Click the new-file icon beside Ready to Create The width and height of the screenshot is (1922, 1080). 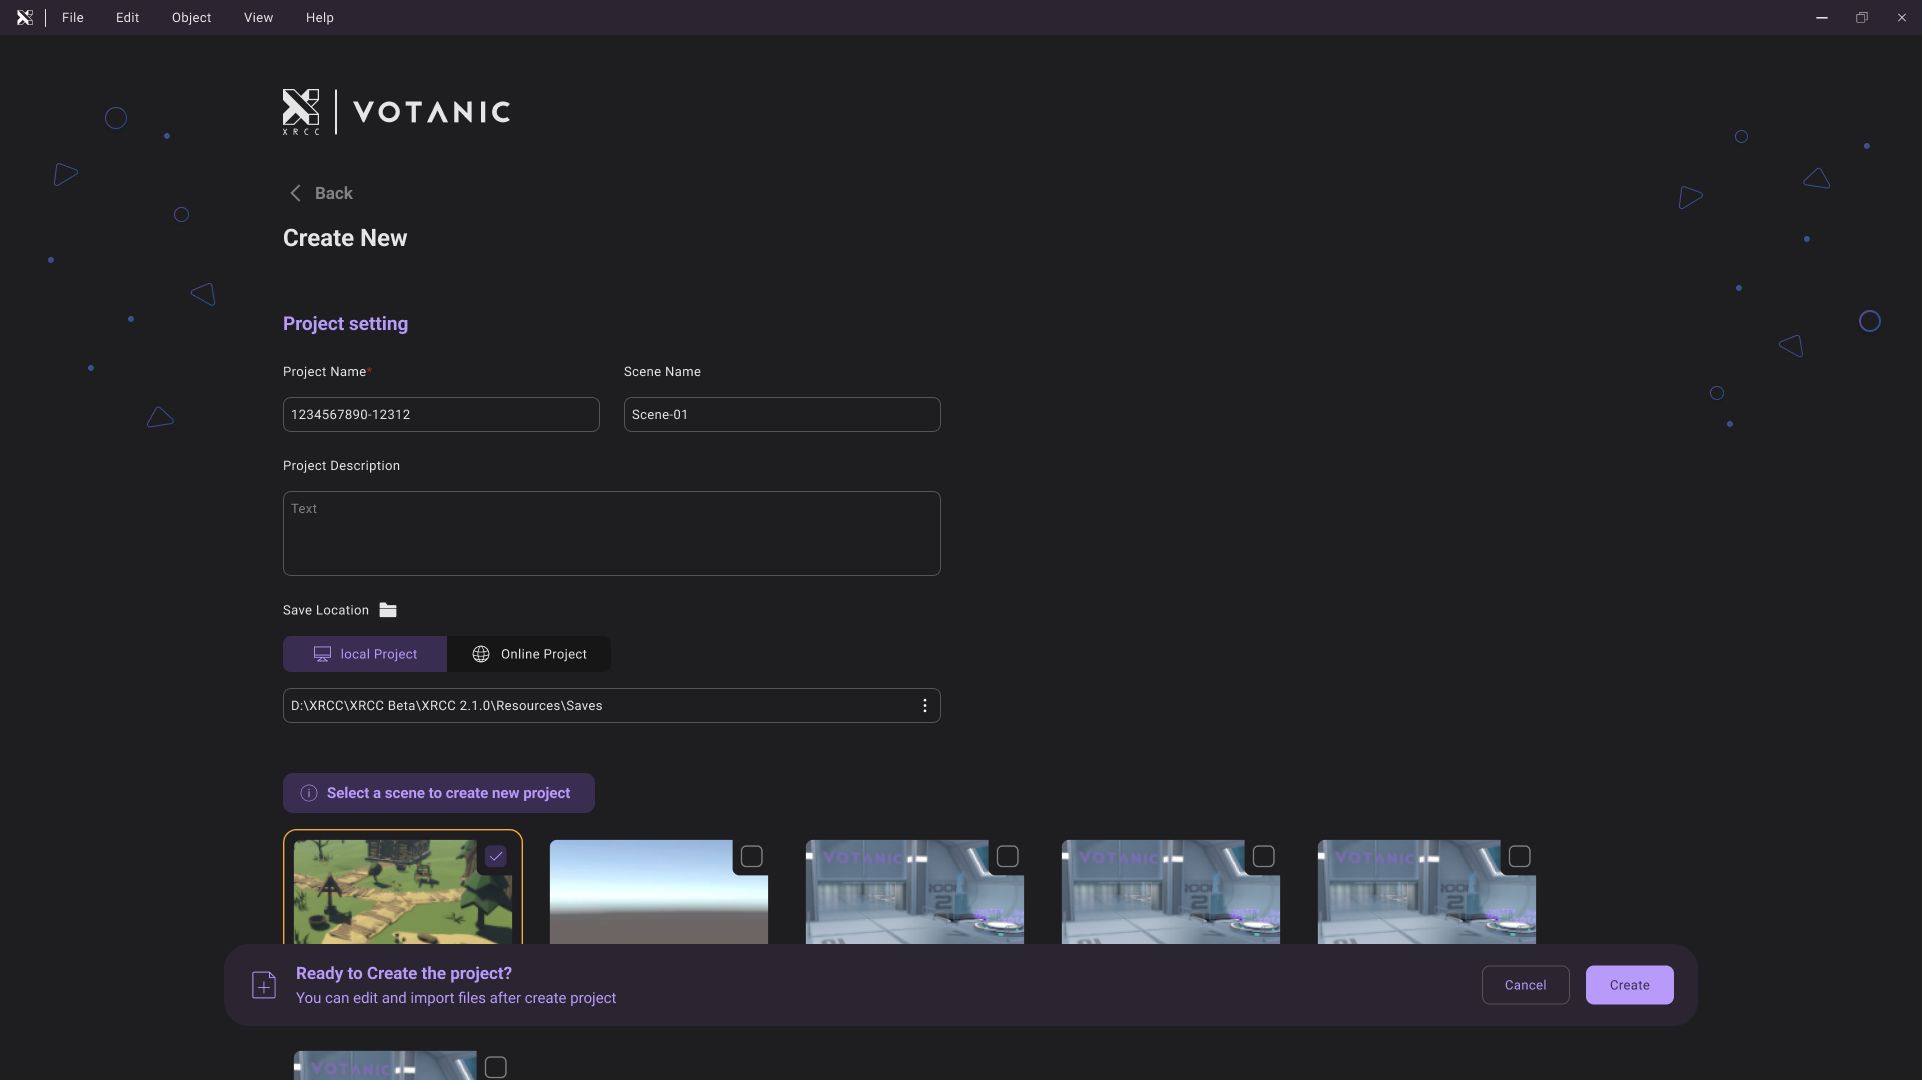(x=264, y=985)
